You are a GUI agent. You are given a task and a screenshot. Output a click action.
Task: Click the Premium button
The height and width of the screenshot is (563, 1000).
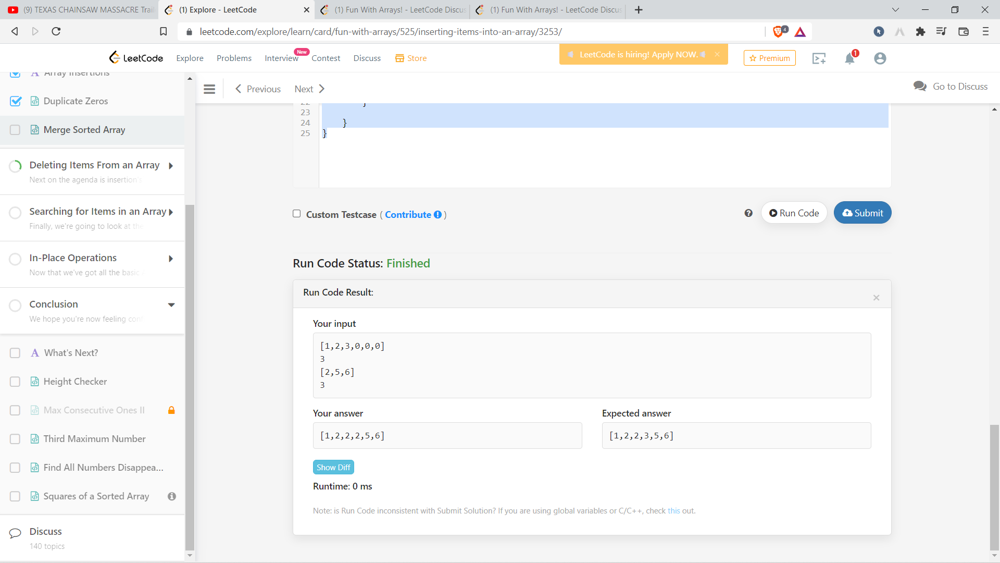click(770, 58)
